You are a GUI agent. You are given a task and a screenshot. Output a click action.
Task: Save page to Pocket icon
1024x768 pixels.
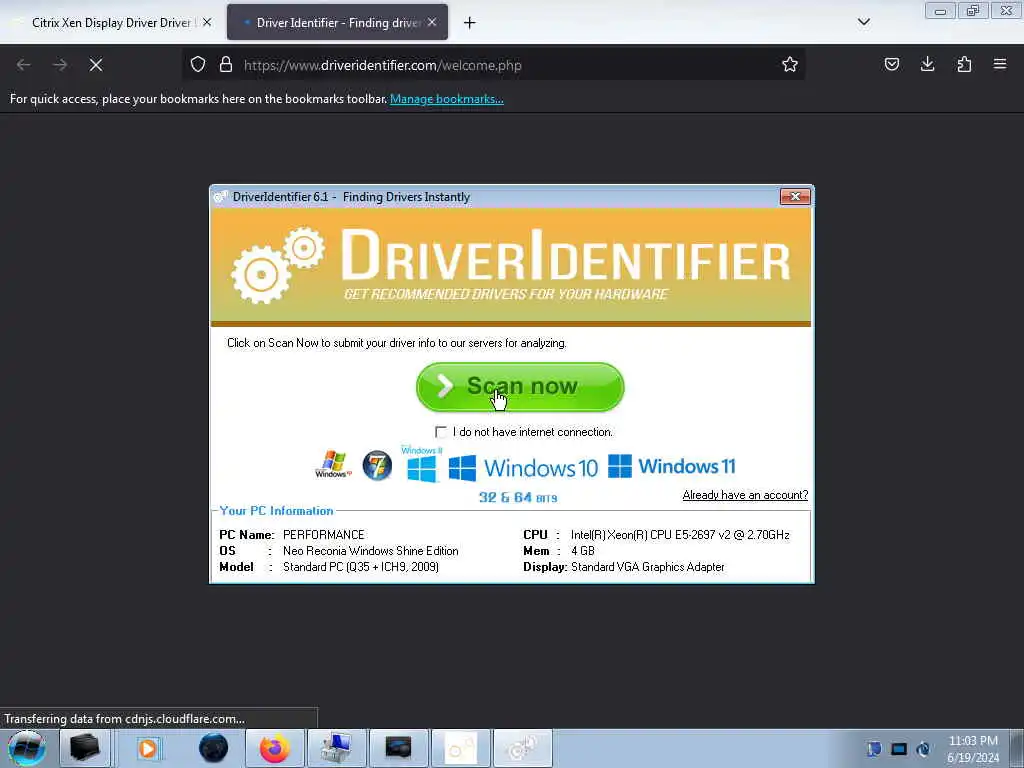(891, 64)
